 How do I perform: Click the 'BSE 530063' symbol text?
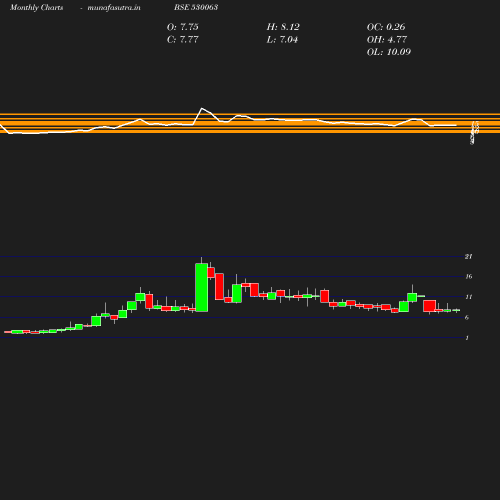(x=196, y=7)
